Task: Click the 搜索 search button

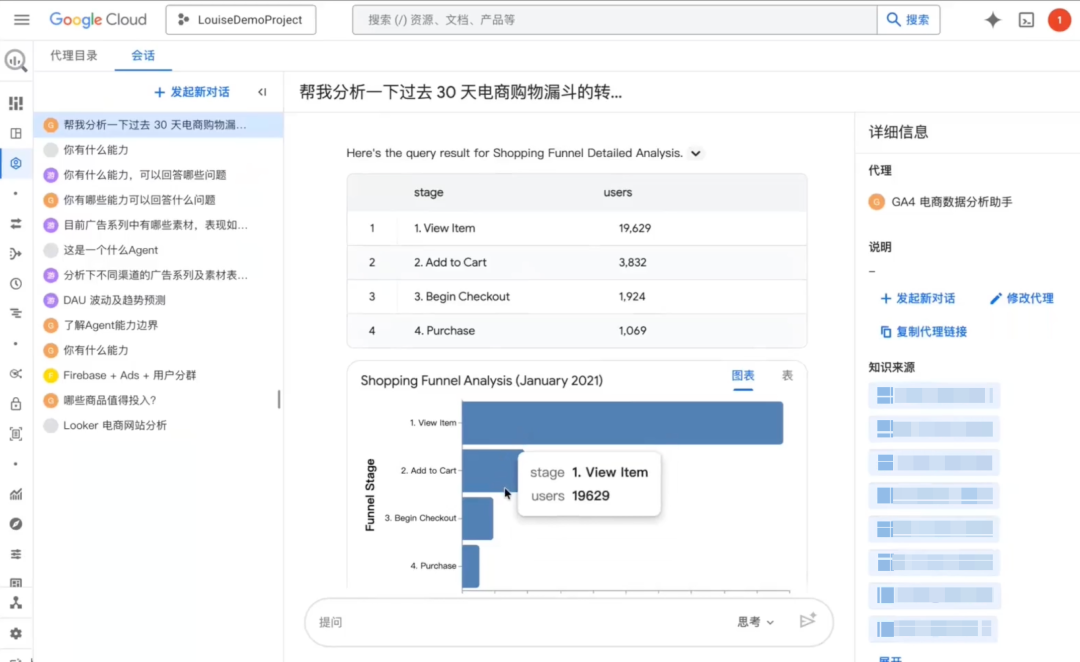Action: 908,20
